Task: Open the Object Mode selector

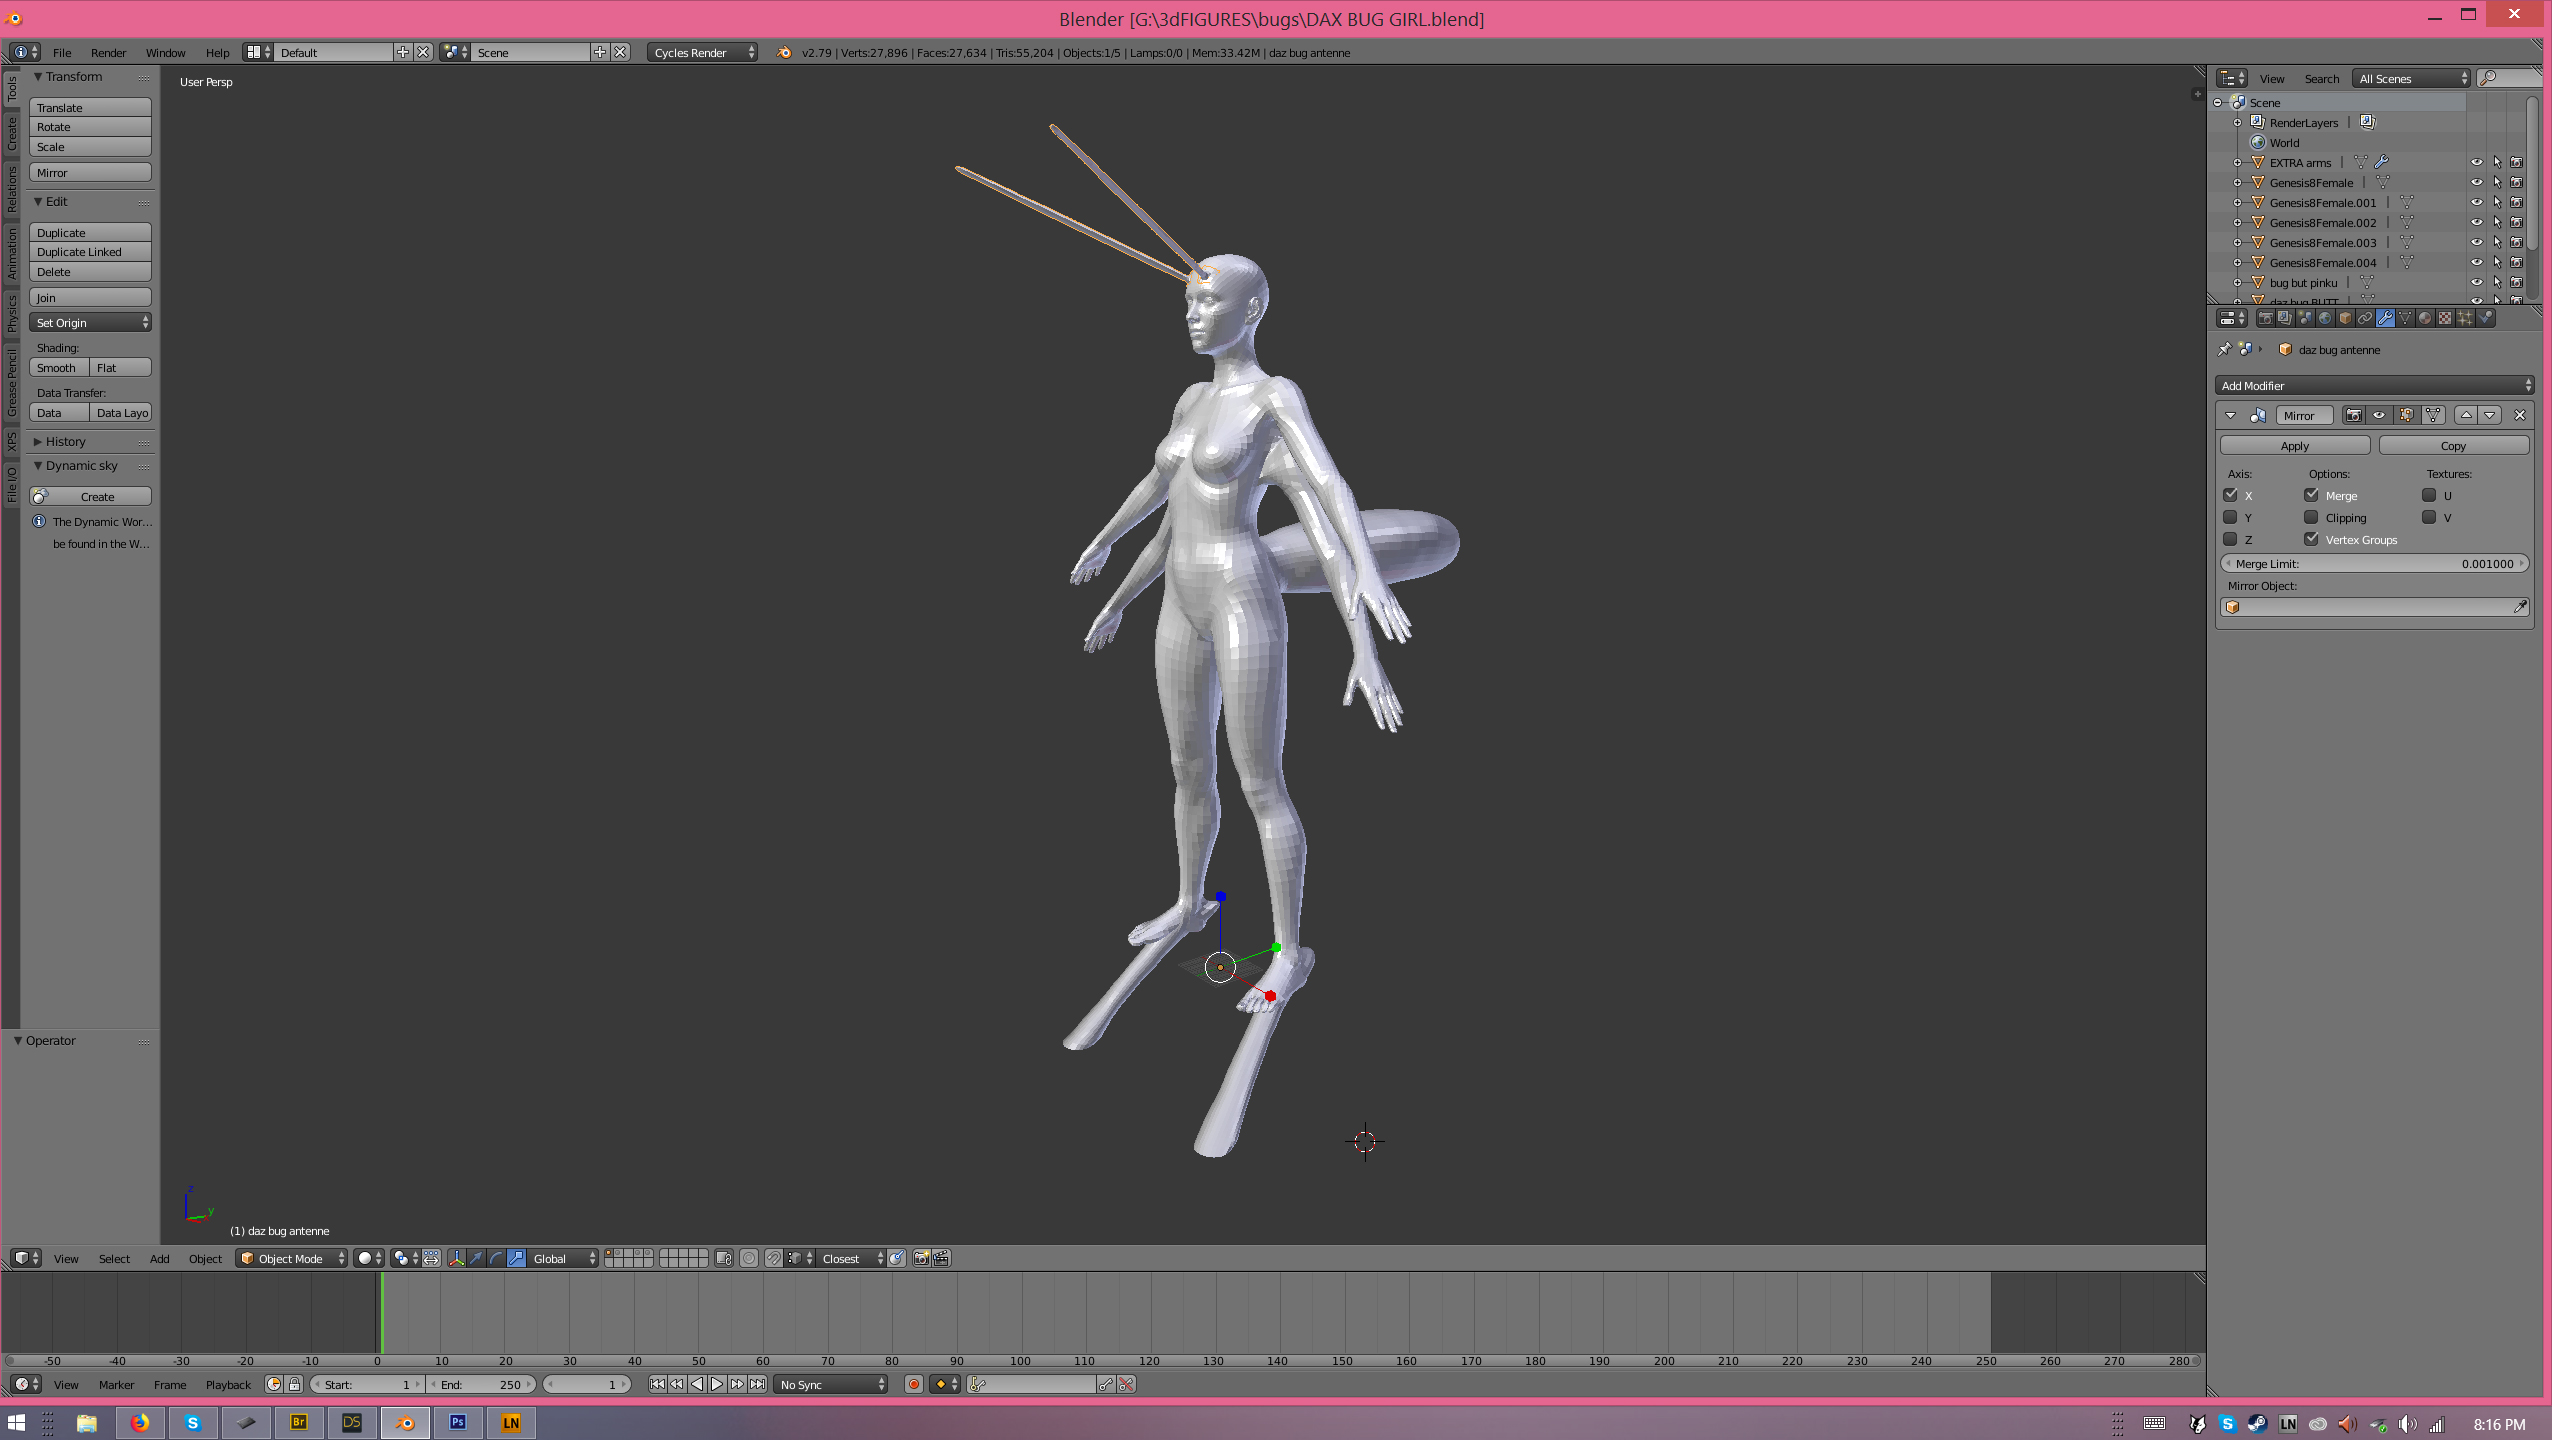Action: (291, 1258)
